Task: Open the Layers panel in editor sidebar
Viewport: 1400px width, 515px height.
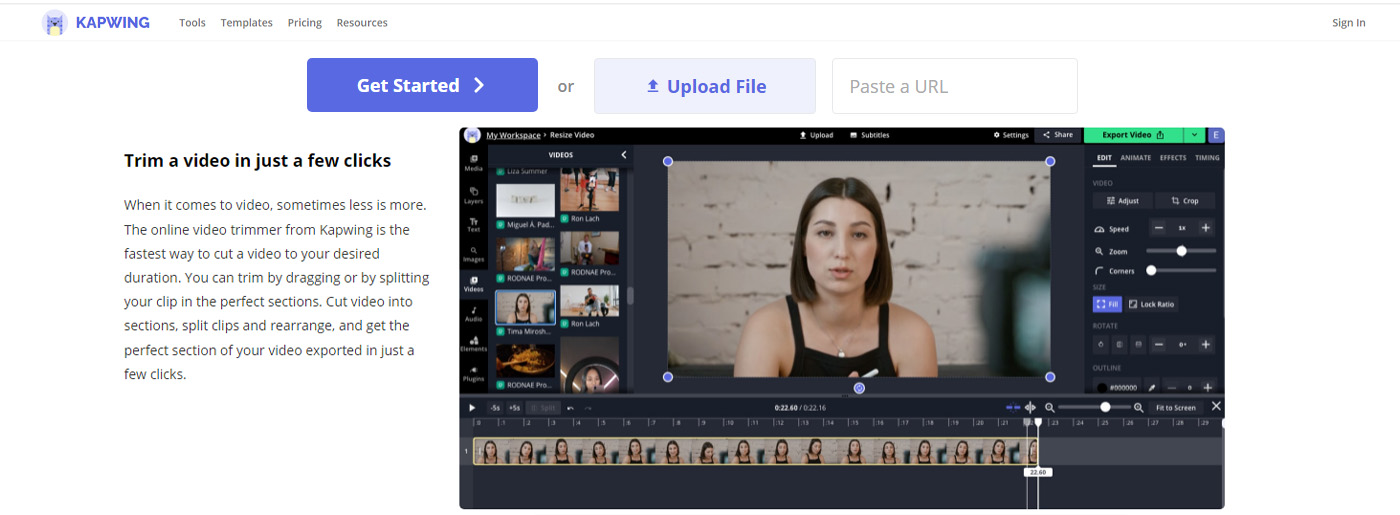Action: coord(473,193)
